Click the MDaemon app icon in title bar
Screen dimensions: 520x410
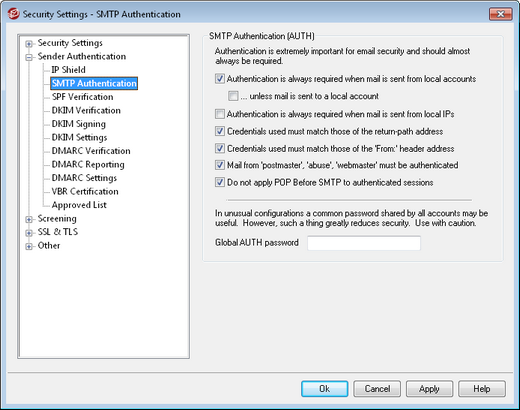click(13, 14)
